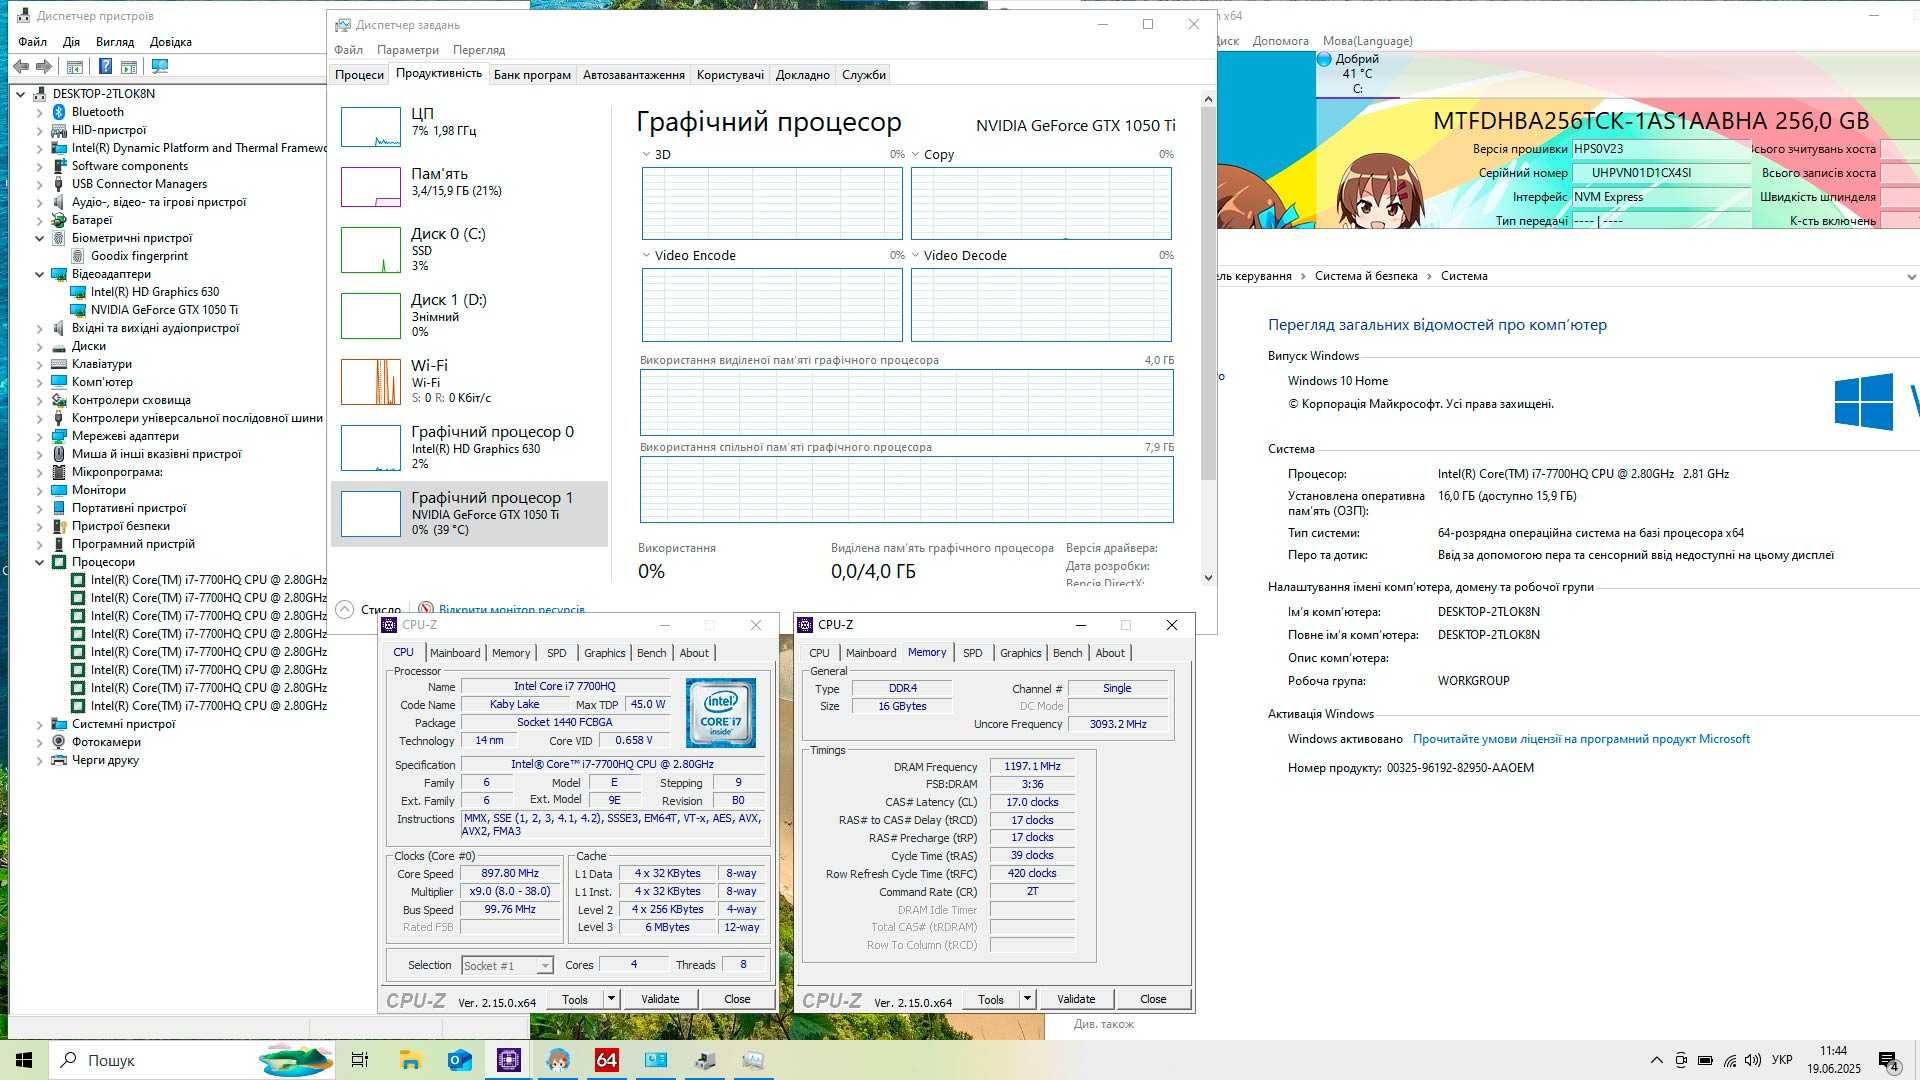Select NVIDIA GeForce GTX 1050 Ti tree item
The height and width of the screenshot is (1080, 1920).
tap(164, 310)
